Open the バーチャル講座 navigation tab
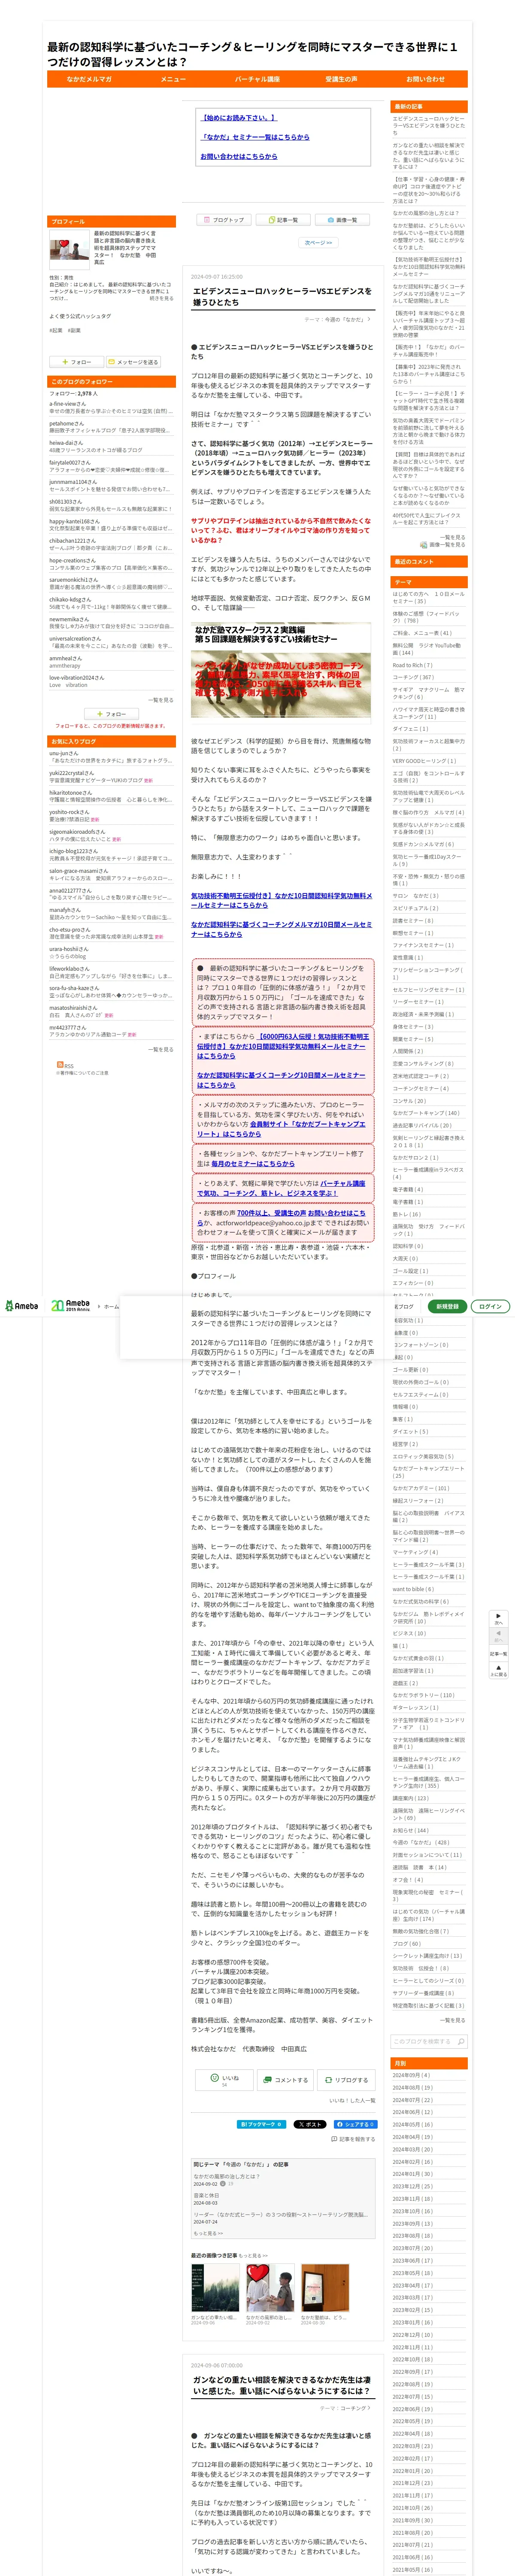 point(257,79)
